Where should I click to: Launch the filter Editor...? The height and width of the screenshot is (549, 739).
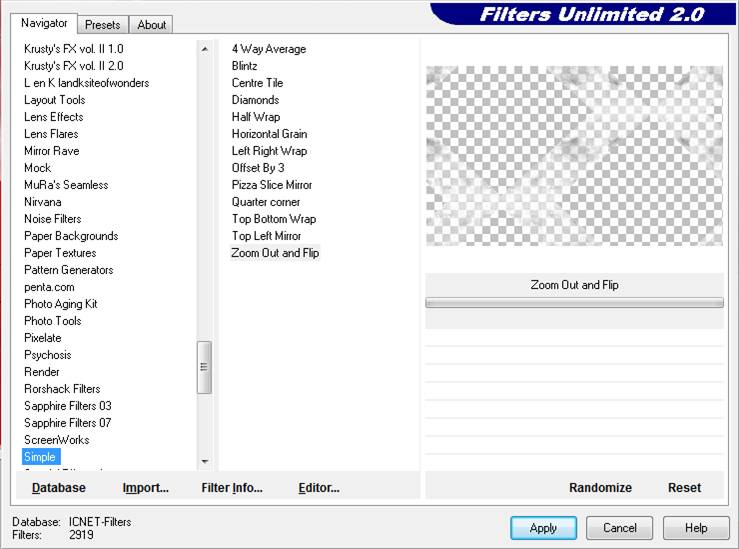319,488
